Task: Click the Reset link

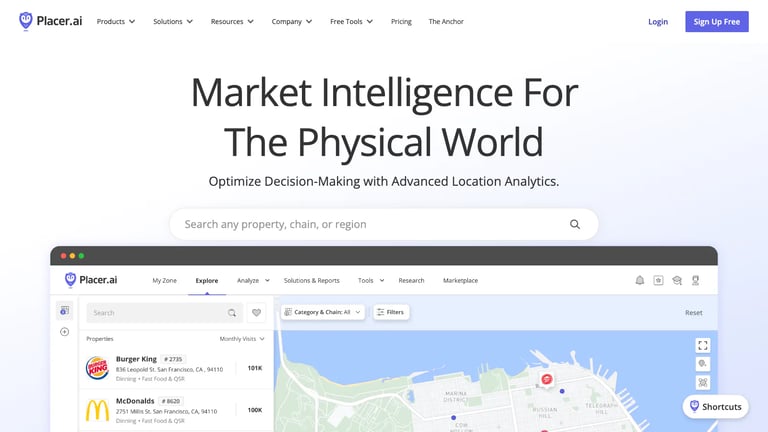Action: tap(694, 312)
